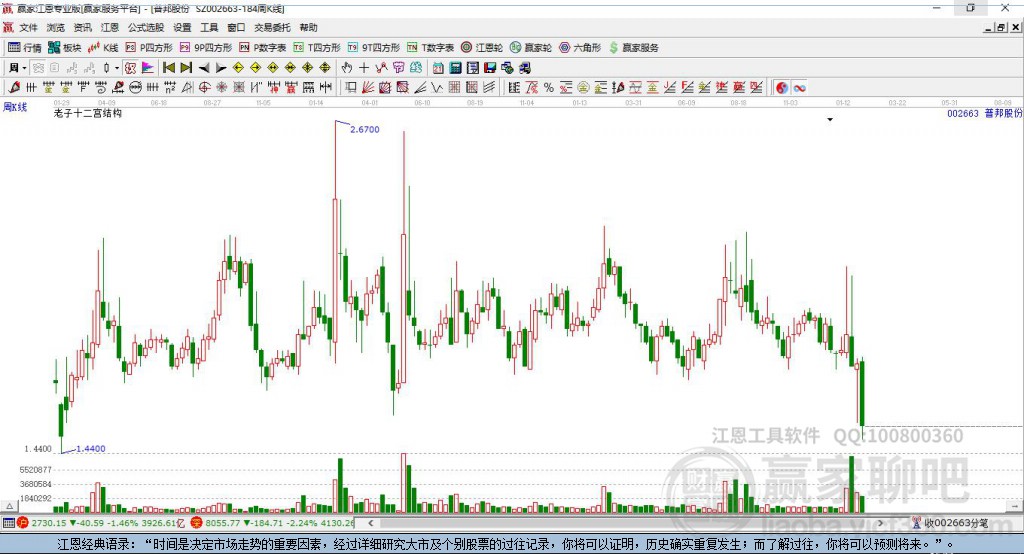Open the P四方形 price square tool
The height and width of the screenshot is (554, 1024).
[x=149, y=48]
